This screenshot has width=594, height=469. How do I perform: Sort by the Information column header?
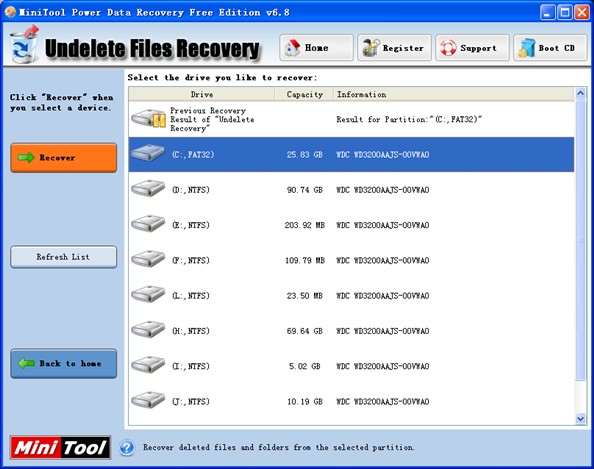click(x=453, y=94)
